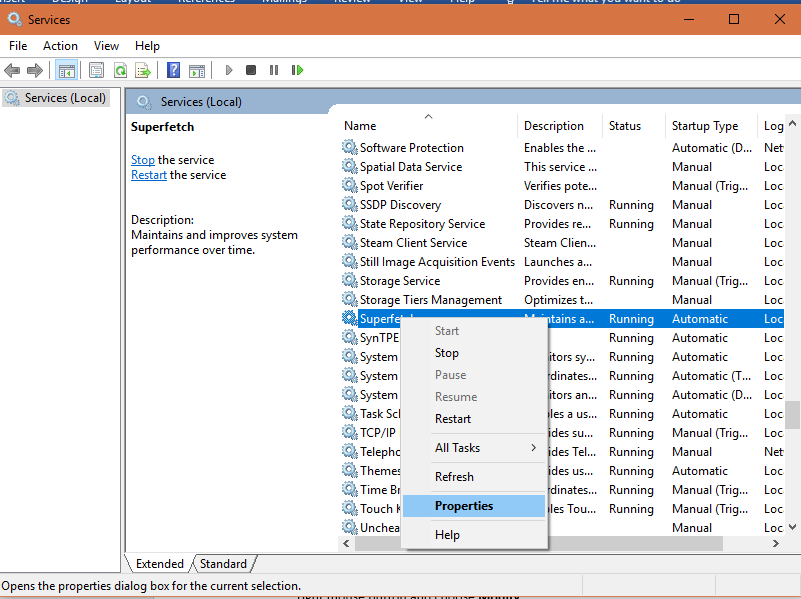Switch to the Standard tab
This screenshot has width=801, height=599.
click(x=223, y=564)
